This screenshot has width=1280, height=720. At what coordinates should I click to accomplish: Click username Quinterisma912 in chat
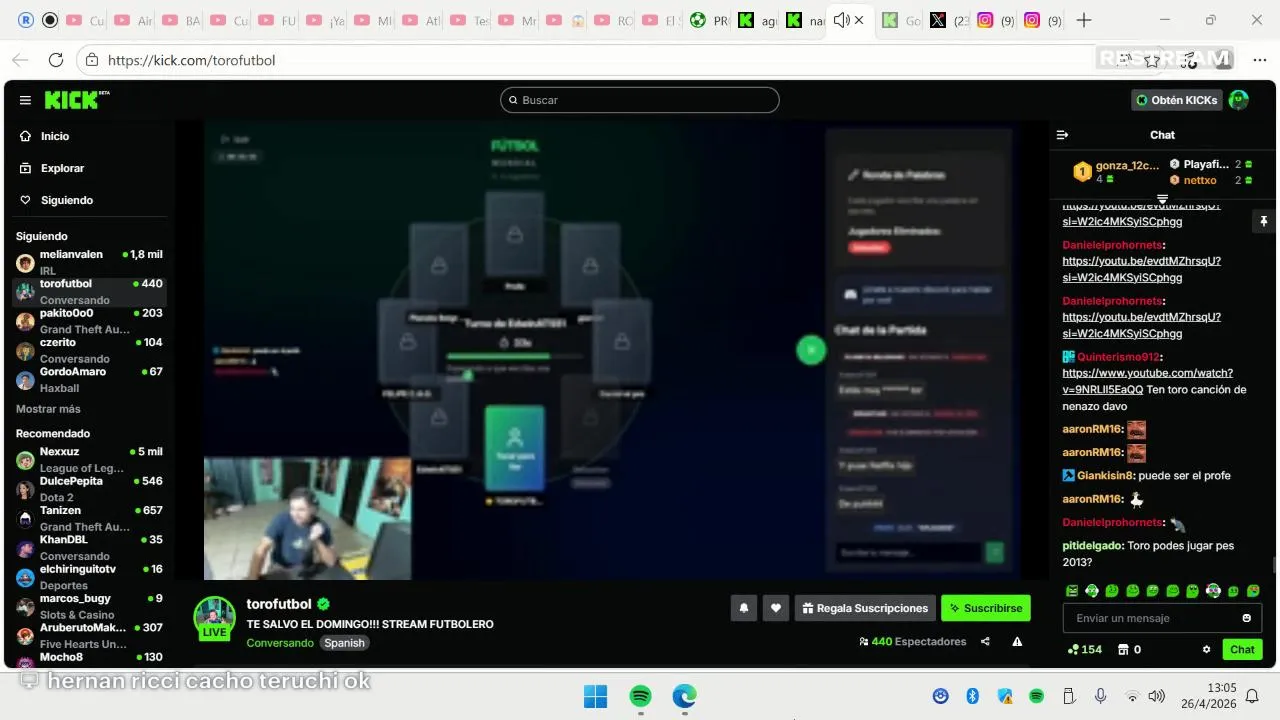(1118, 357)
